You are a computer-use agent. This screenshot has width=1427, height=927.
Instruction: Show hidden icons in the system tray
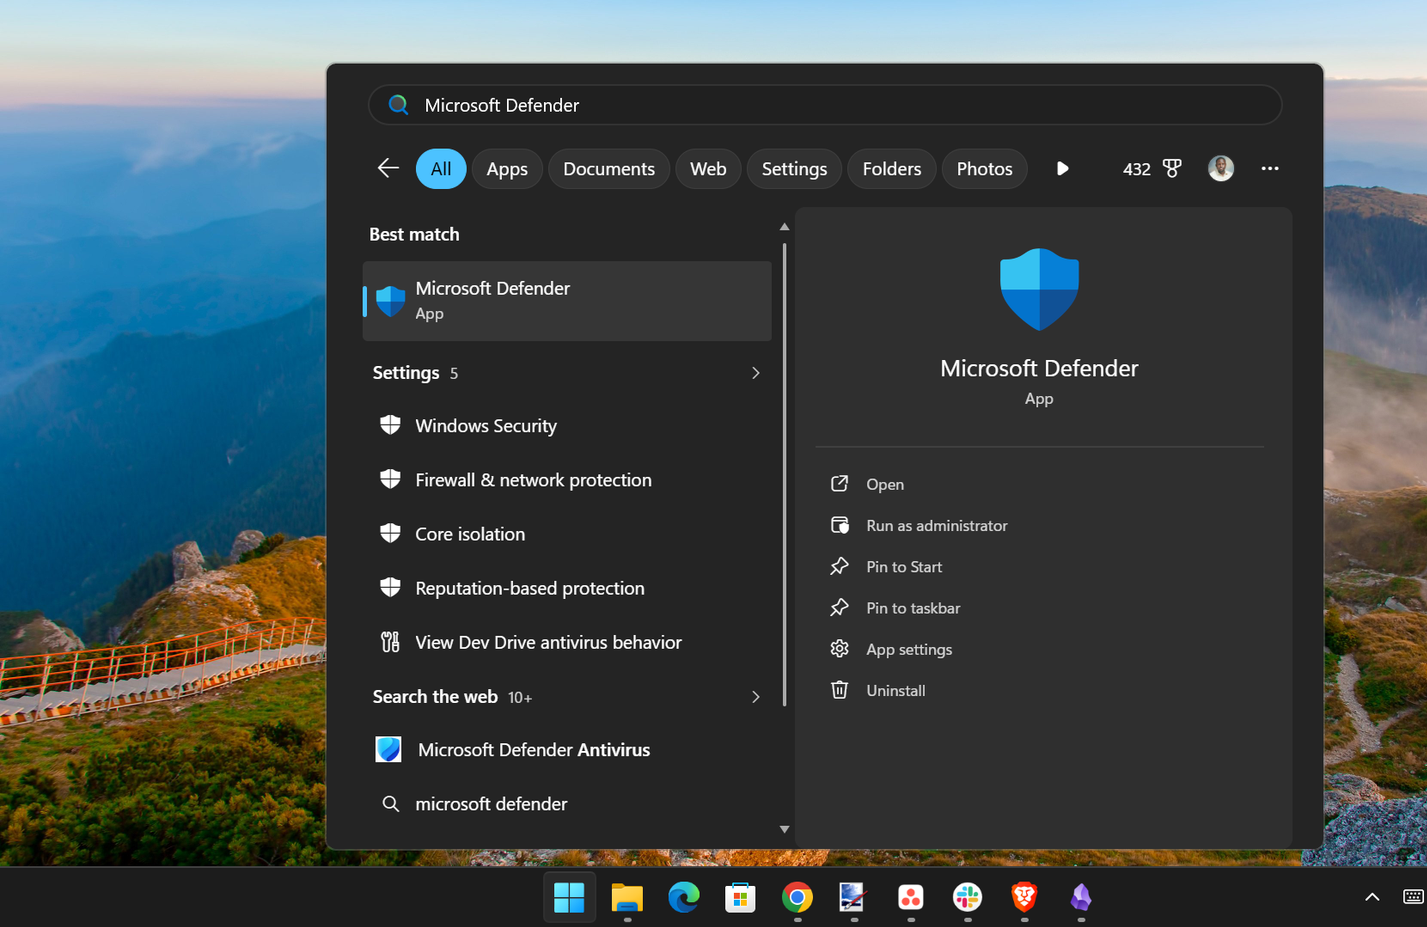coord(1372,897)
